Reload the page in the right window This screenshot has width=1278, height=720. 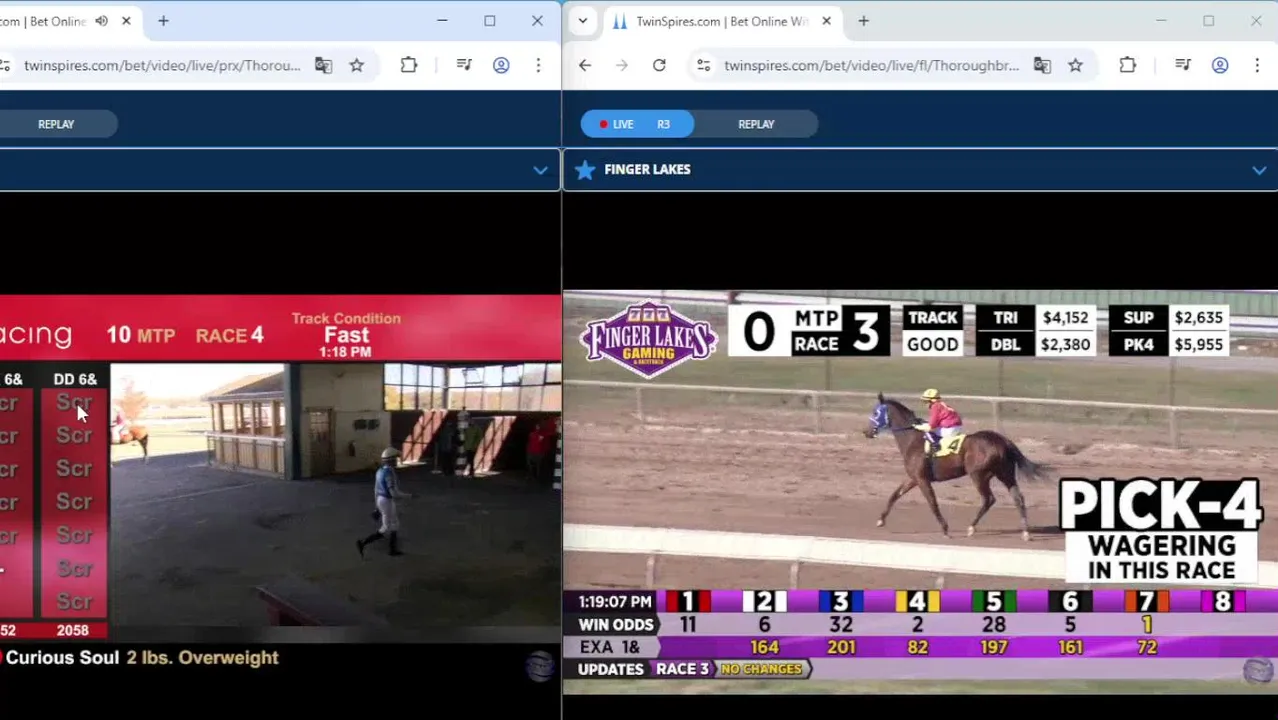coord(659,65)
